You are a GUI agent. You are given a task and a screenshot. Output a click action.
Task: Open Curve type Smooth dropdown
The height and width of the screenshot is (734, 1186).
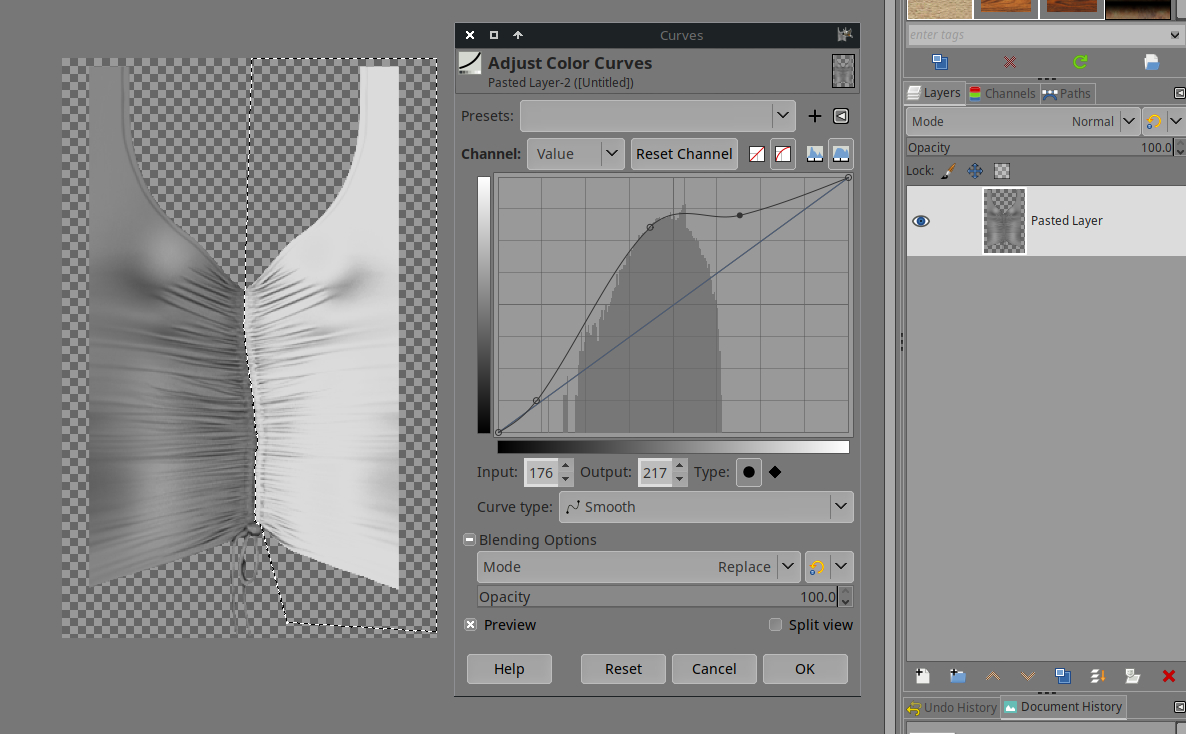[x=705, y=507]
